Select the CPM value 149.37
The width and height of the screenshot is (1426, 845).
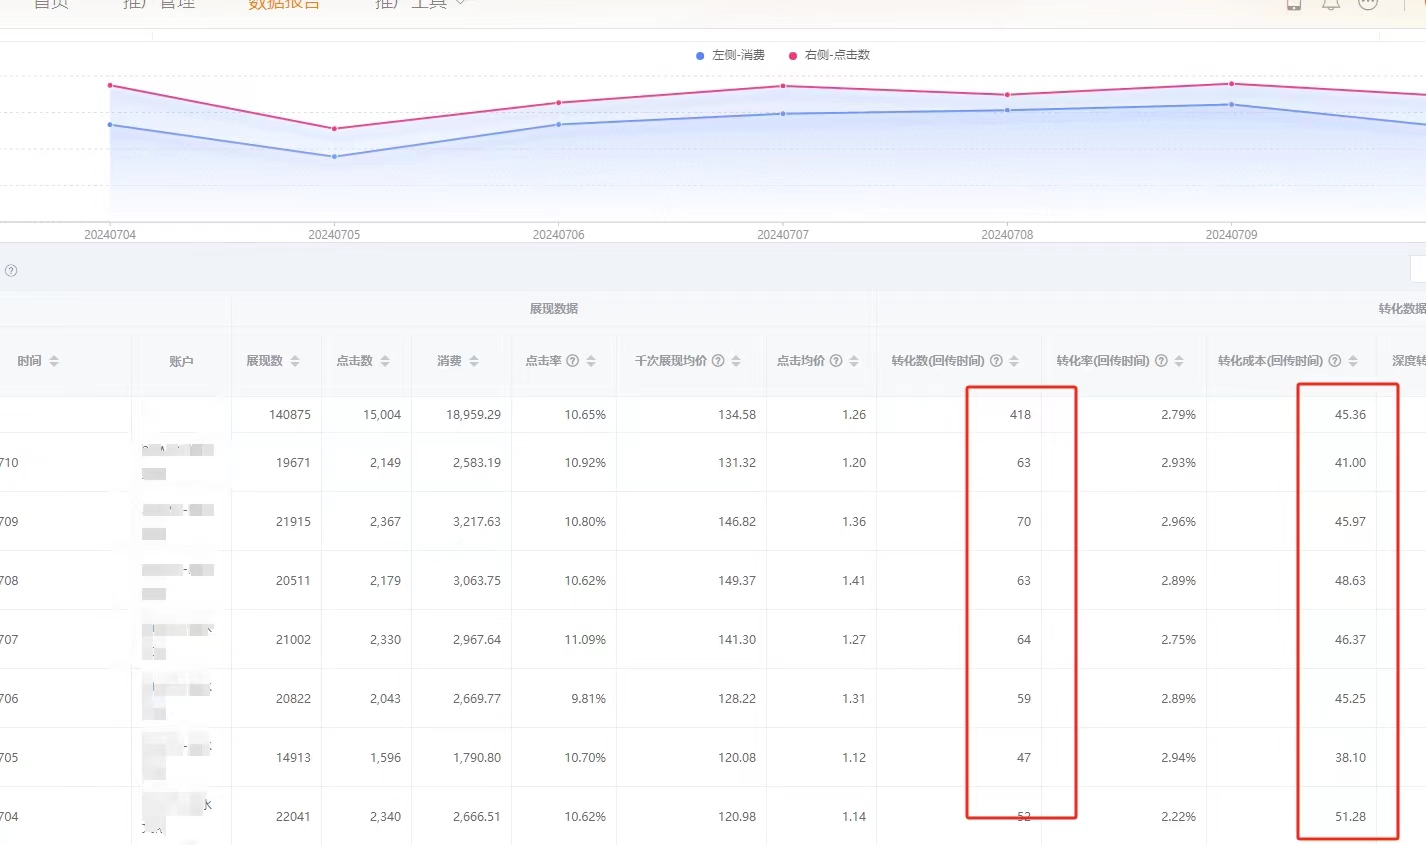[x=737, y=581]
